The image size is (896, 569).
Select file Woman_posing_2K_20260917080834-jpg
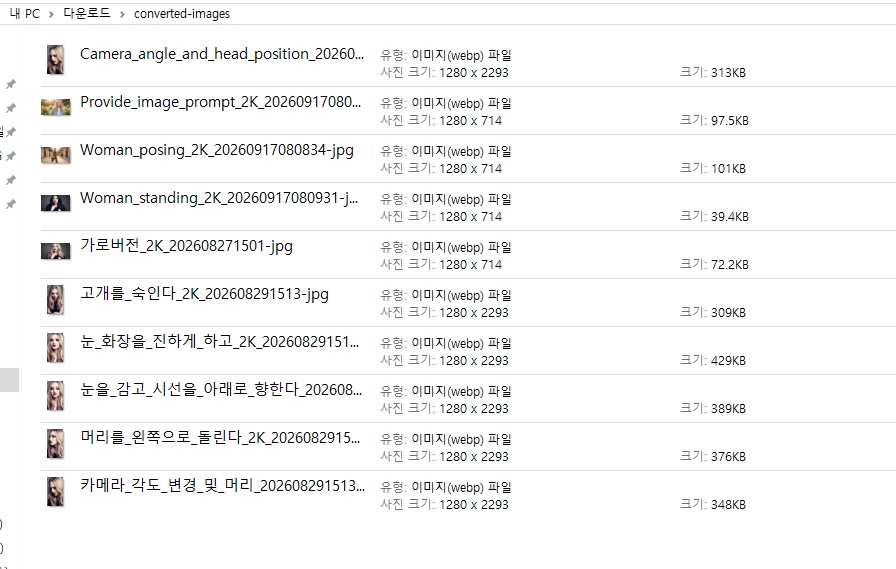pos(217,150)
